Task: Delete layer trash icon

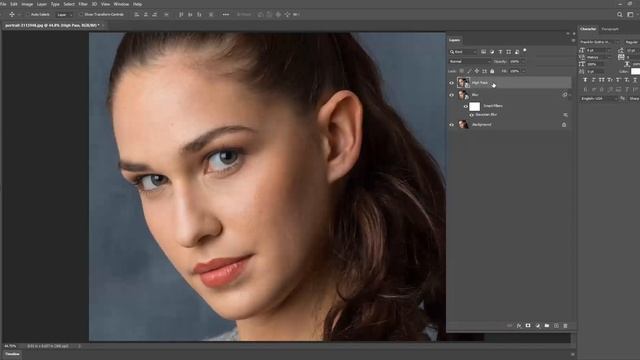Action: click(x=566, y=326)
